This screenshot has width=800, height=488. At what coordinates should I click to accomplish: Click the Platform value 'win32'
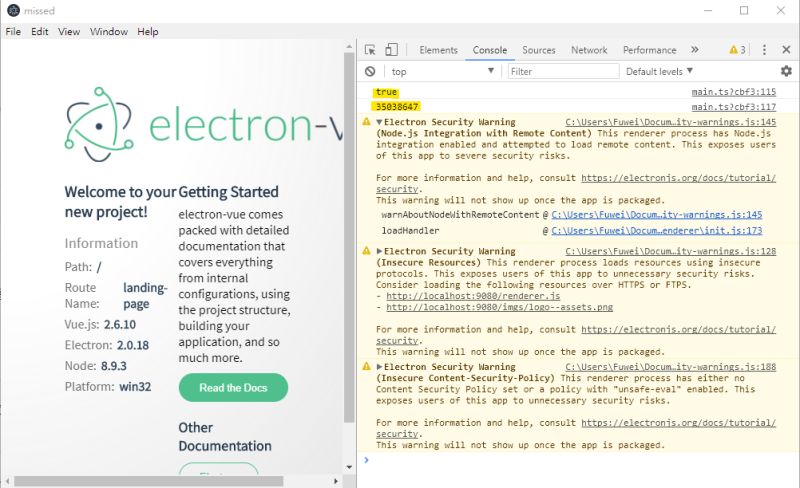tap(135, 387)
